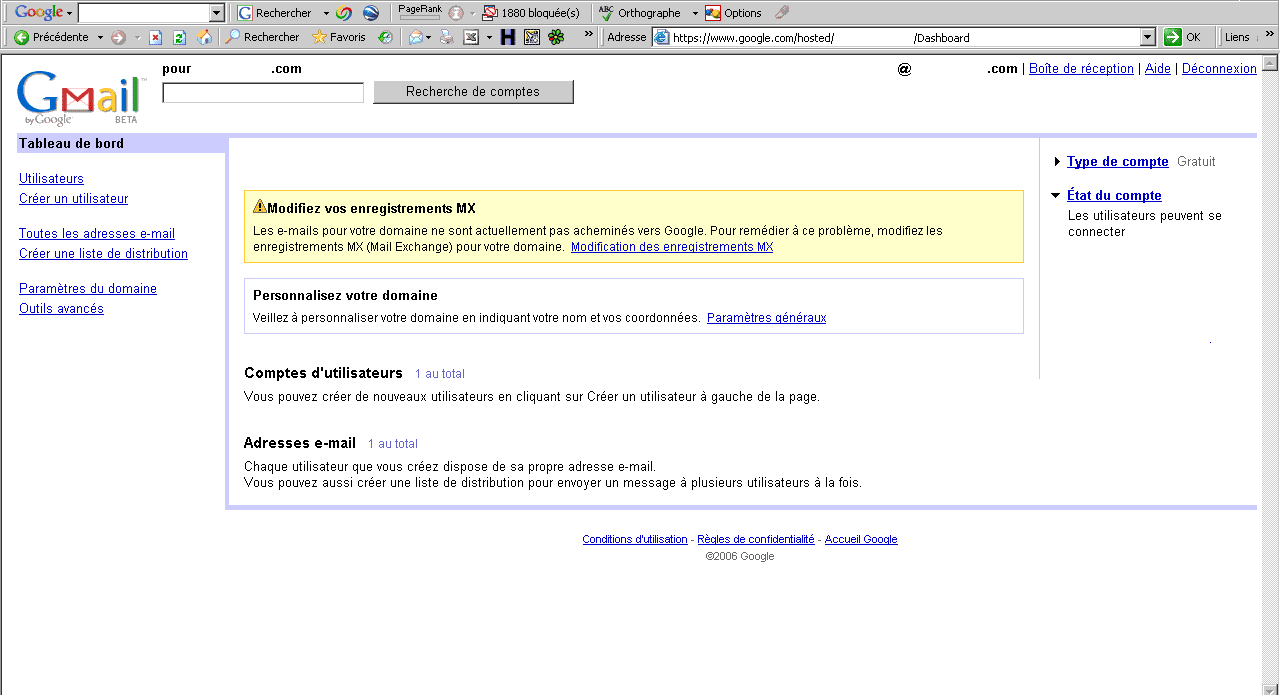Viewport: 1280px width, 695px height.
Task: Click the Recherche de comptes button
Action: click(473, 92)
